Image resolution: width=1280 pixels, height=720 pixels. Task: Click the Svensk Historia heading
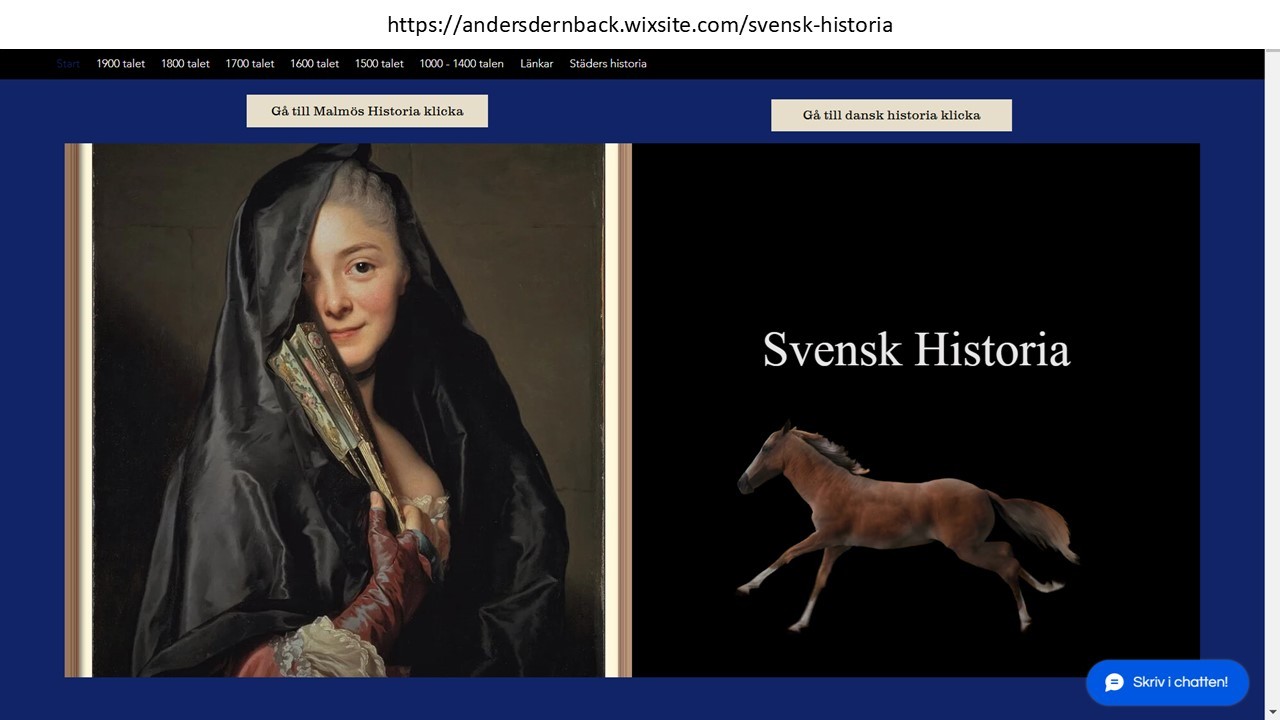pos(916,350)
